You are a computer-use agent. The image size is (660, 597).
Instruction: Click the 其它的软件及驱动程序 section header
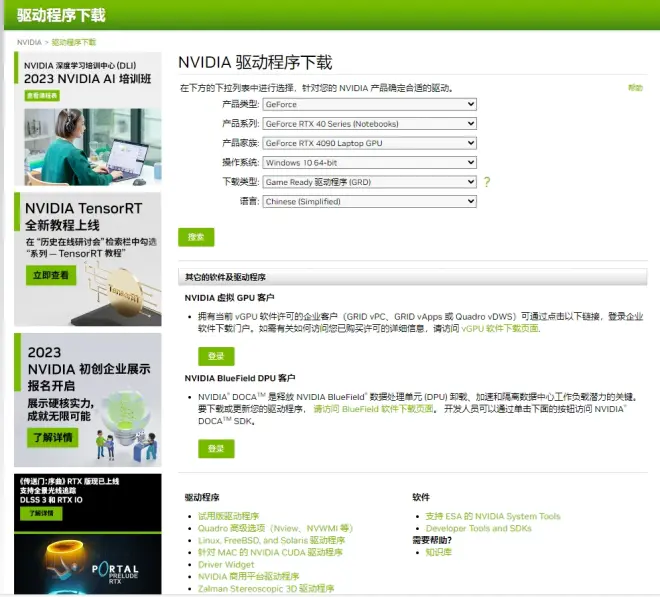pyautogui.click(x=412, y=277)
